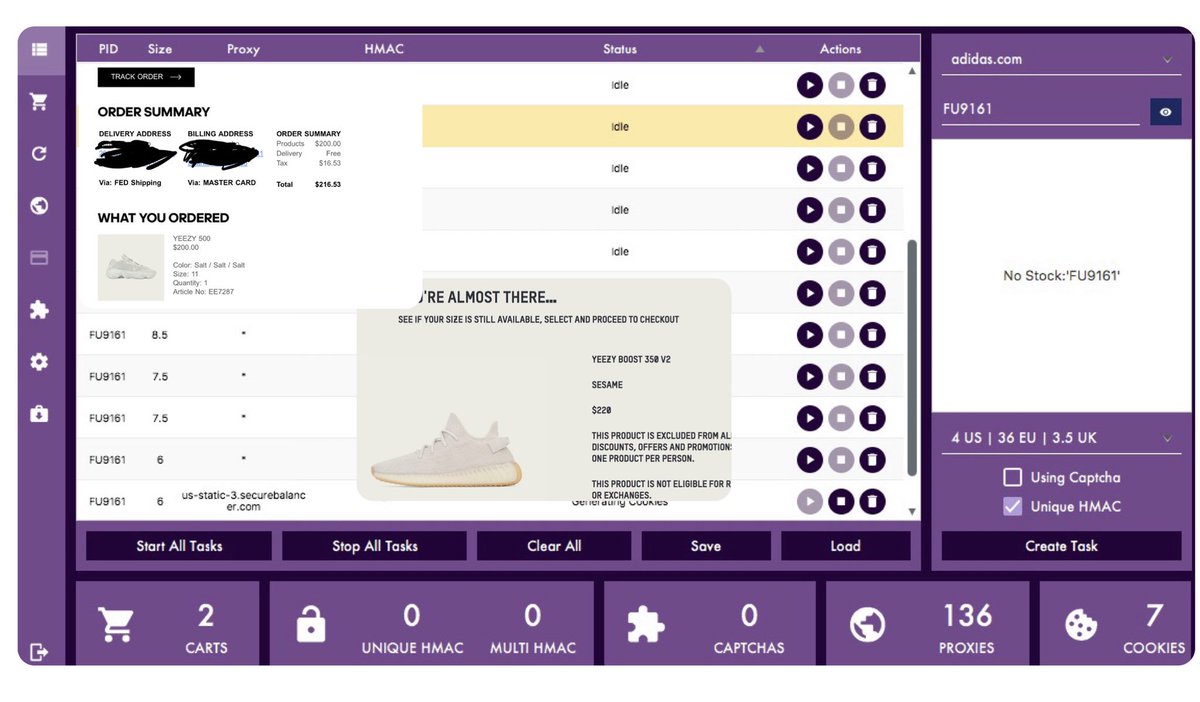Delete the us-static-3.securebalancer.com proxy task
Viewport: 1200px width, 702px height.
(x=872, y=501)
